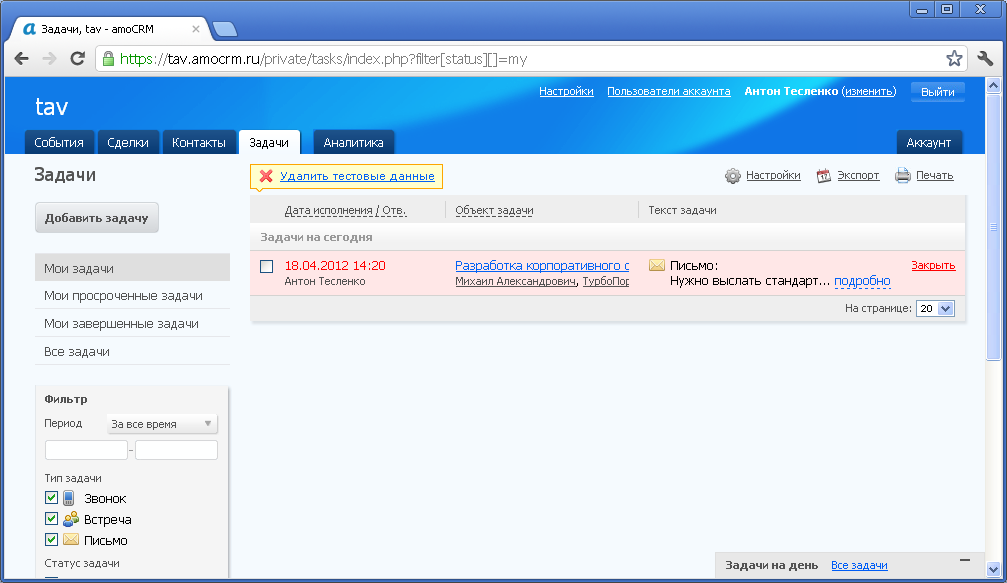Click the gear icon next to Настройки
Image resolution: width=1007 pixels, height=583 pixels.
coord(732,176)
